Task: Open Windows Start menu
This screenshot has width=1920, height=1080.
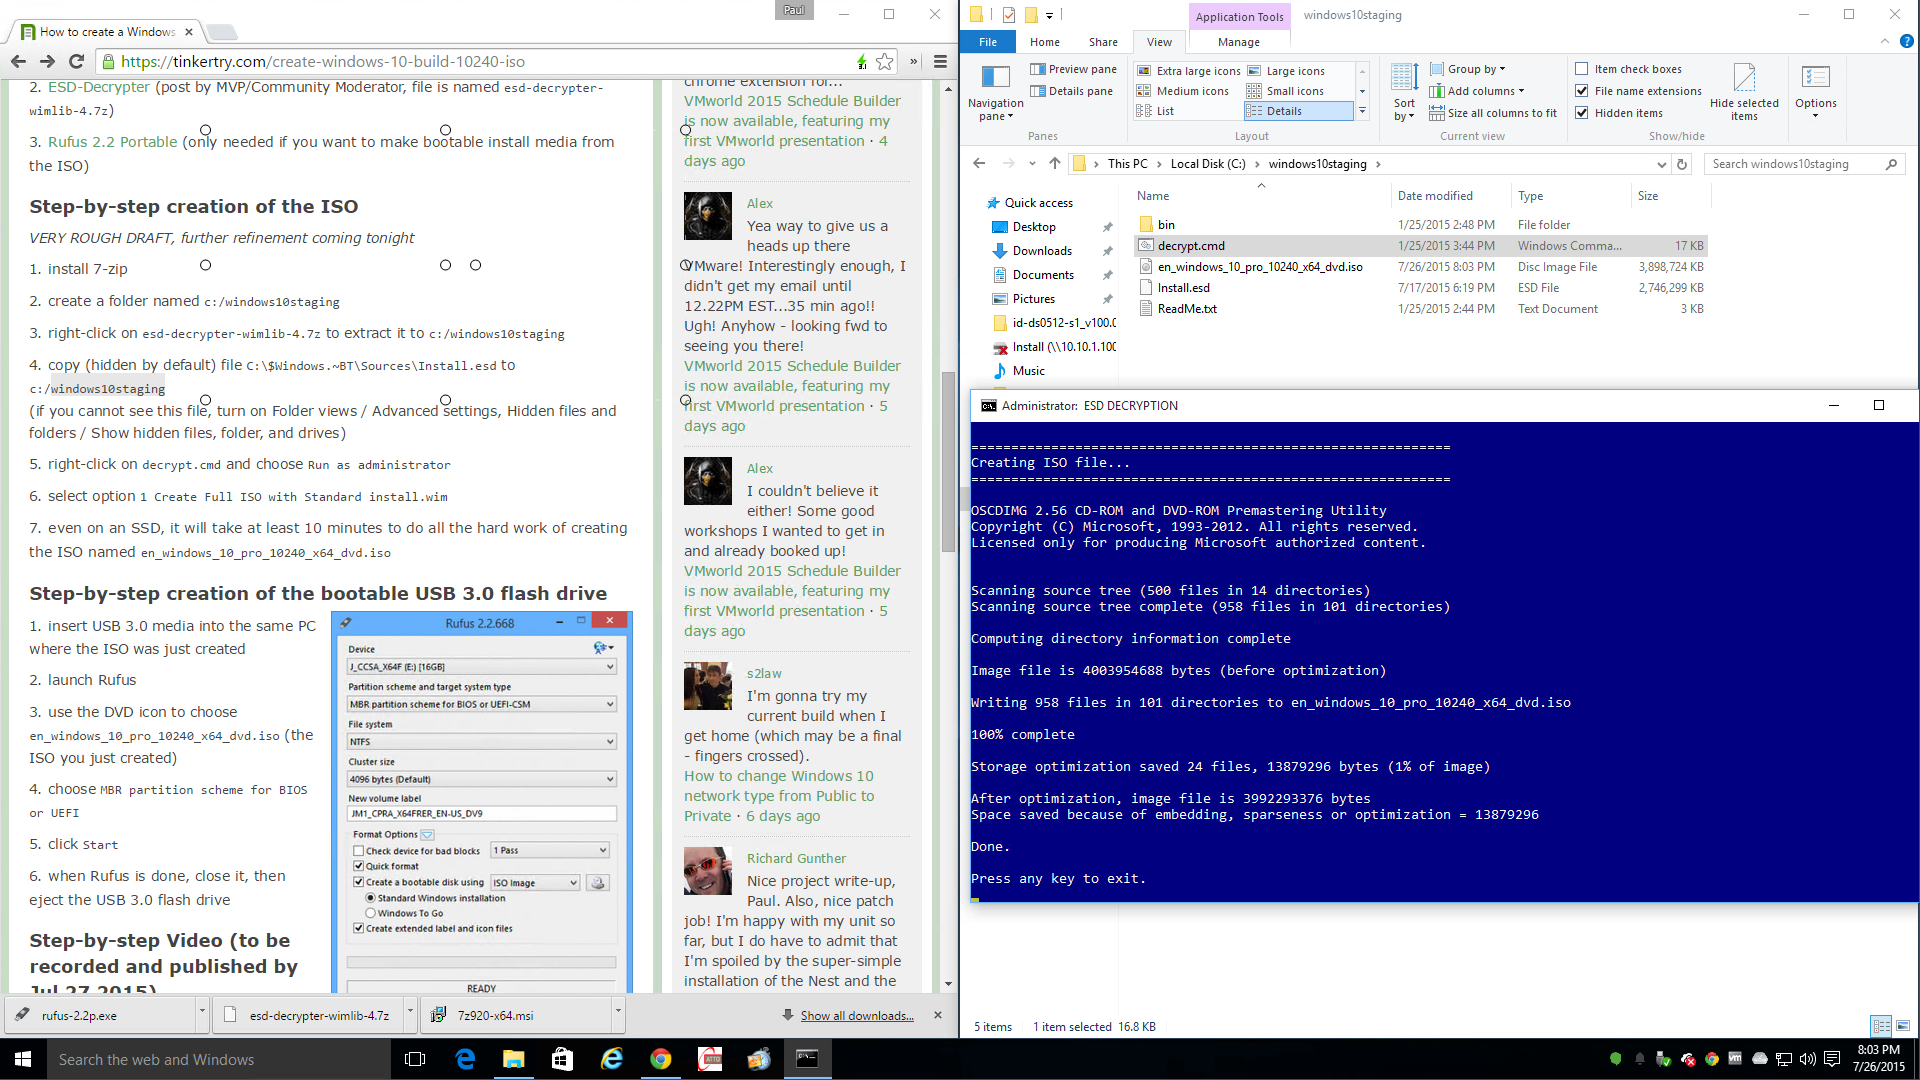Action: 23,1059
